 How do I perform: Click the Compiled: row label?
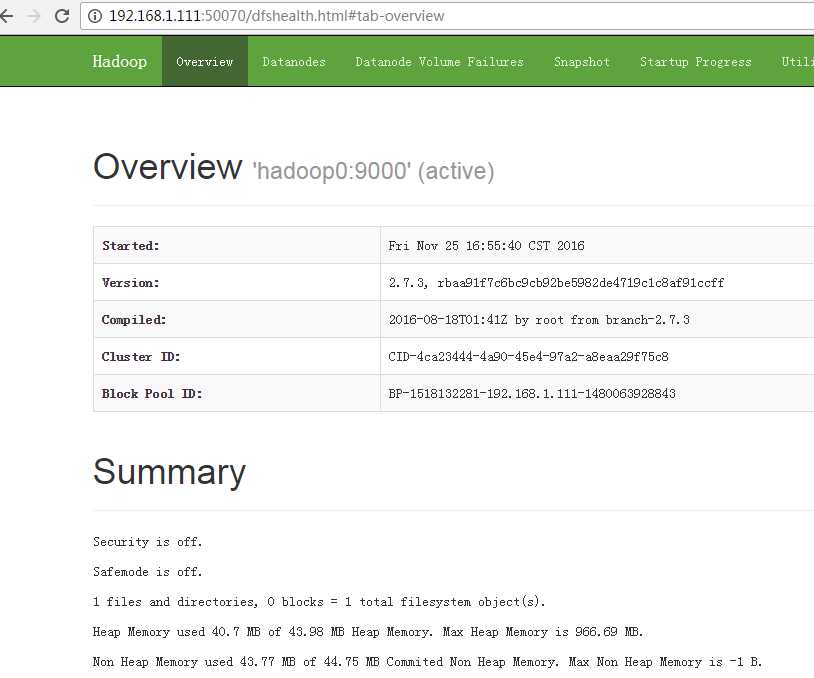(134, 319)
